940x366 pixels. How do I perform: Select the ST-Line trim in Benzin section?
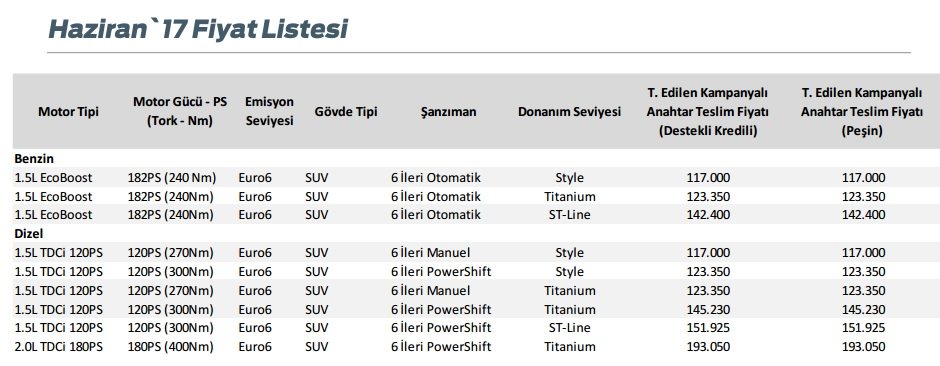point(569,214)
